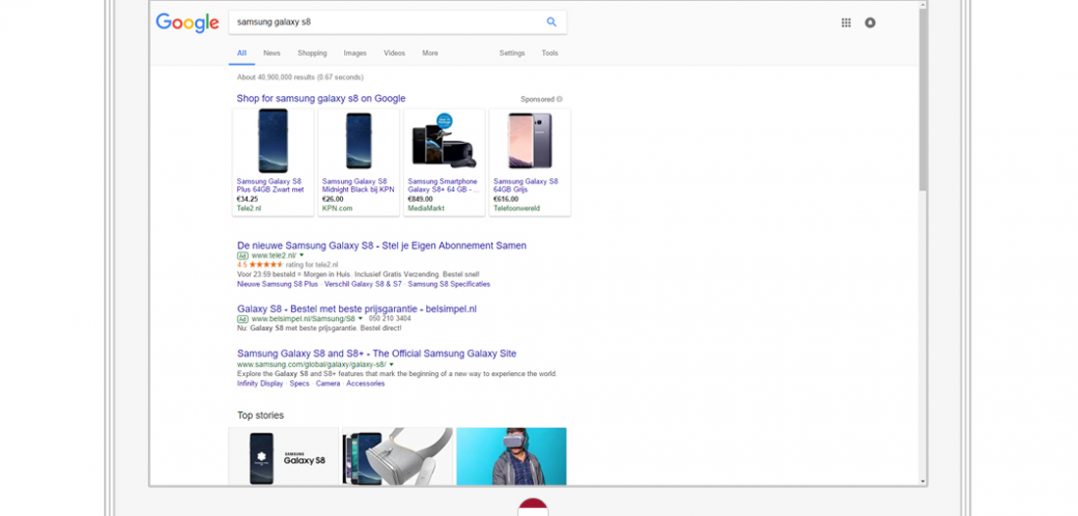Image resolution: width=1078 pixels, height=516 pixels.
Task: Open the Google apps grid
Action: click(x=846, y=23)
